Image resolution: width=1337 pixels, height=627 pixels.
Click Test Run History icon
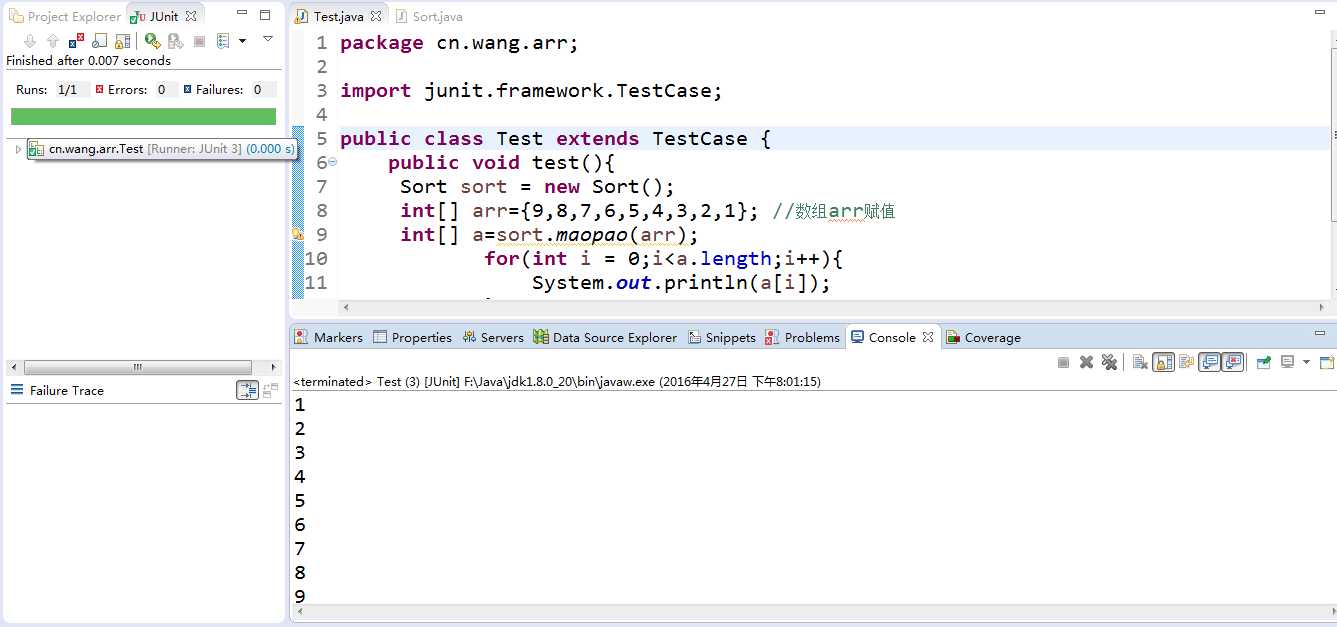[x=224, y=41]
